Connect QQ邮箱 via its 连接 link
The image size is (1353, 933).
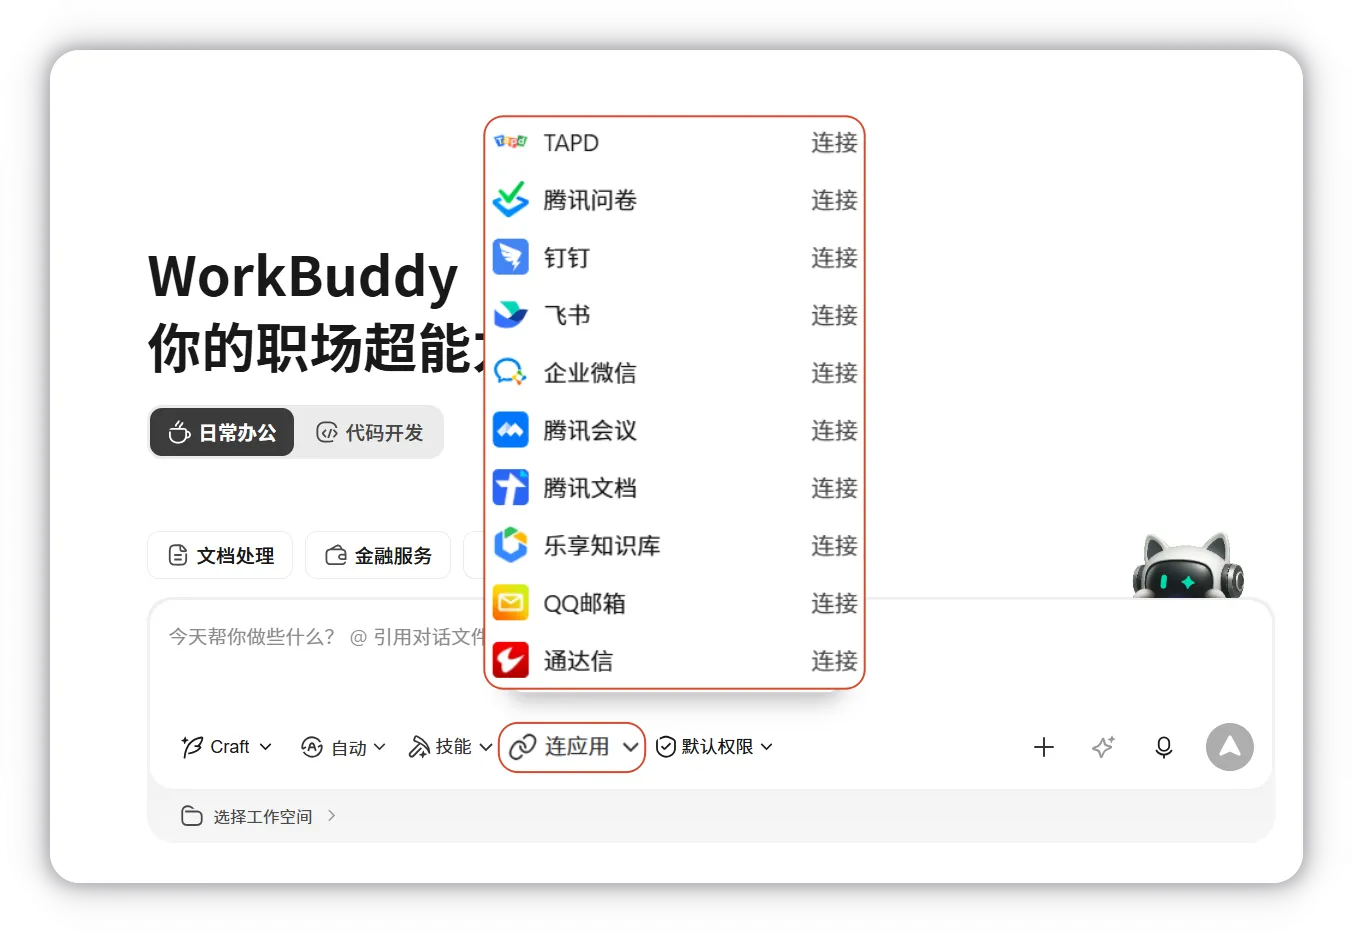834,603
